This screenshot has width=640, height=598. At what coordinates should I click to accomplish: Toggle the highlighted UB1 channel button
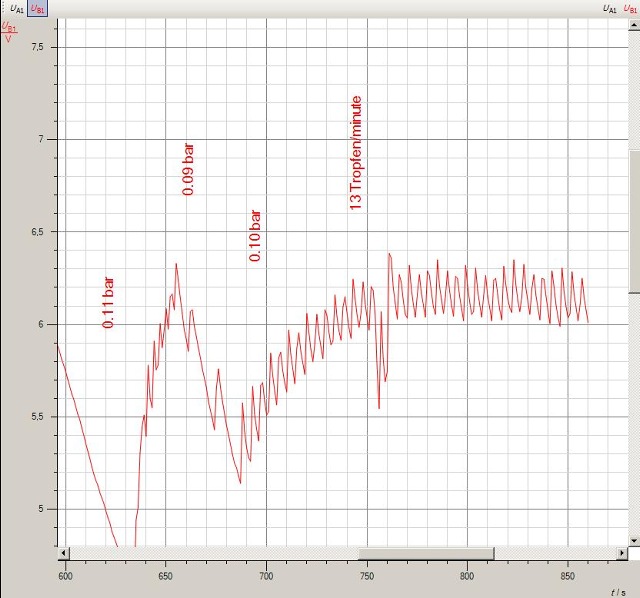coord(37,9)
